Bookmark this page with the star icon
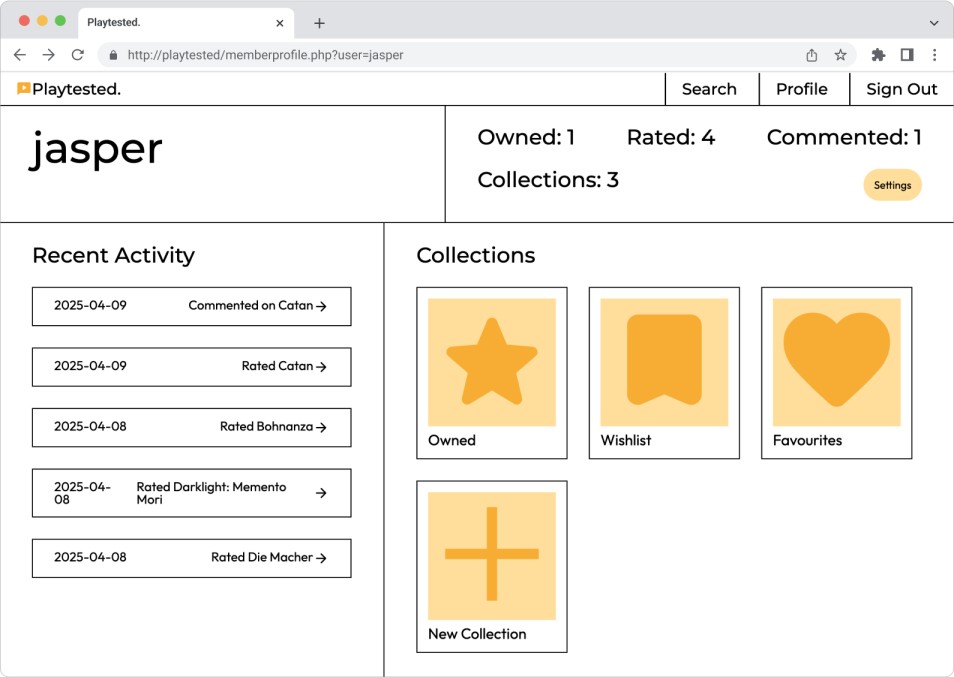This screenshot has width=954, height=677. pos(840,55)
